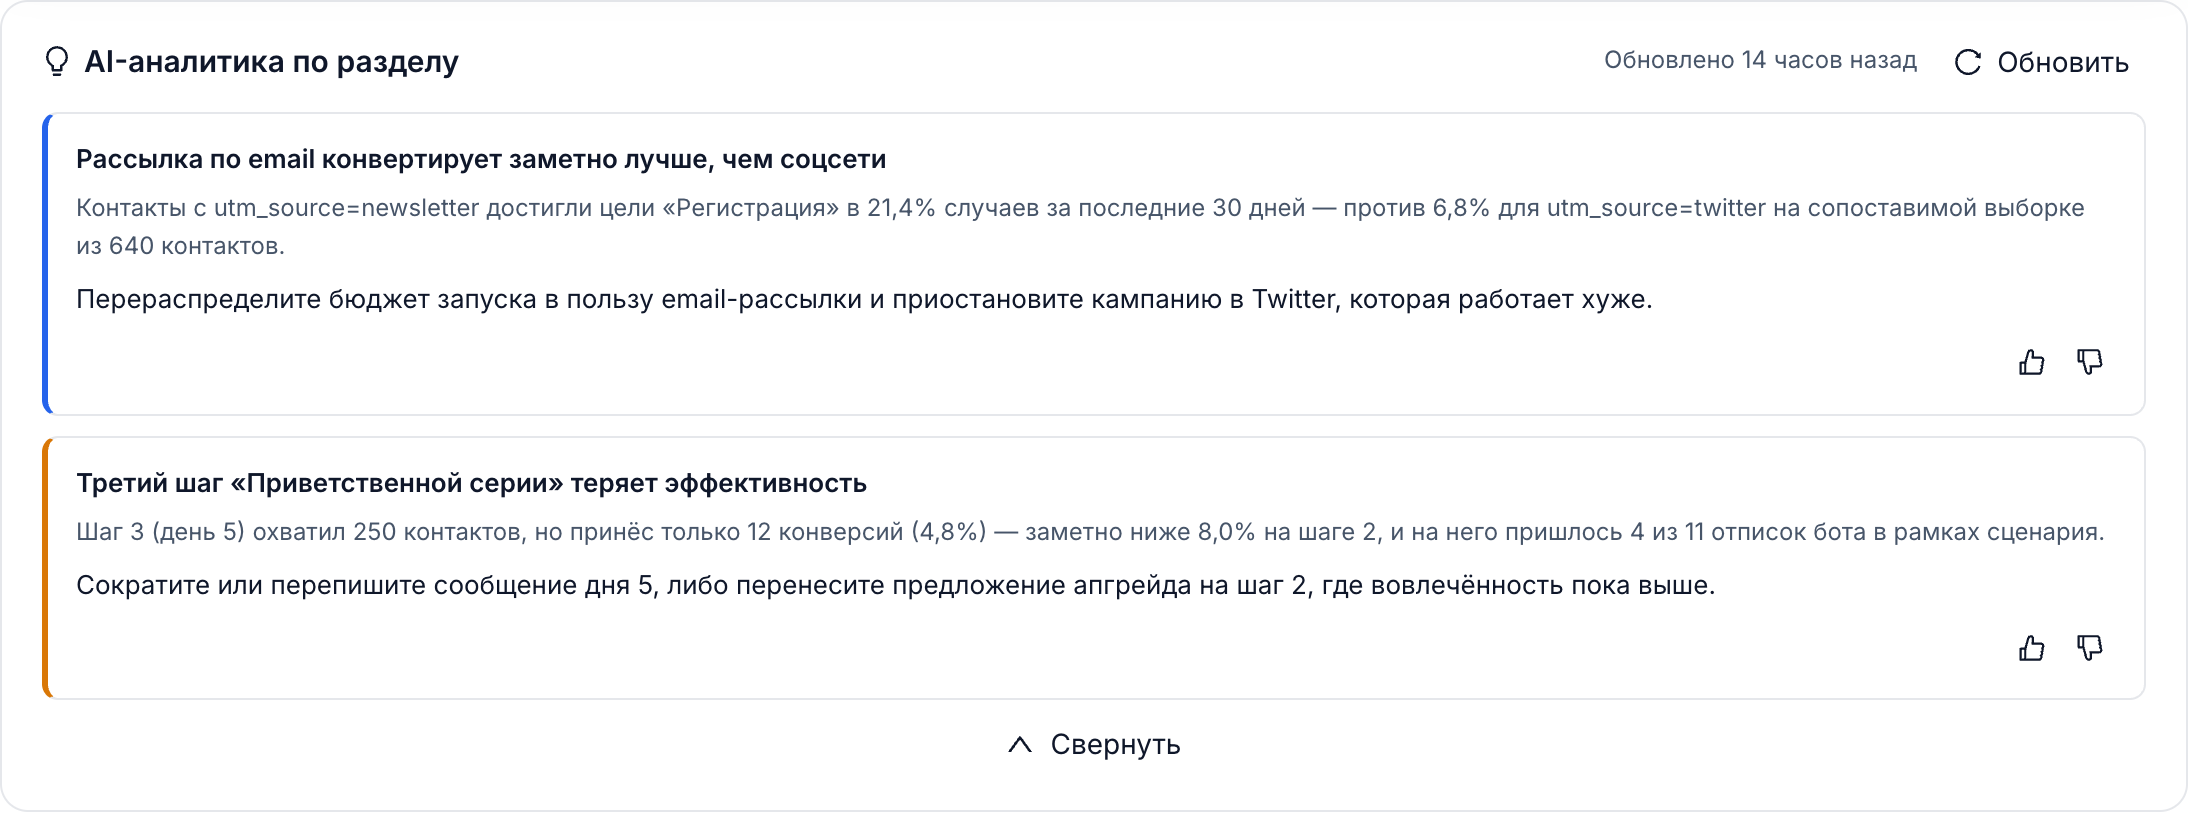Click the 'AI-аналитика по разделу' panel title
This screenshot has height=814, width=2188.
(271, 62)
